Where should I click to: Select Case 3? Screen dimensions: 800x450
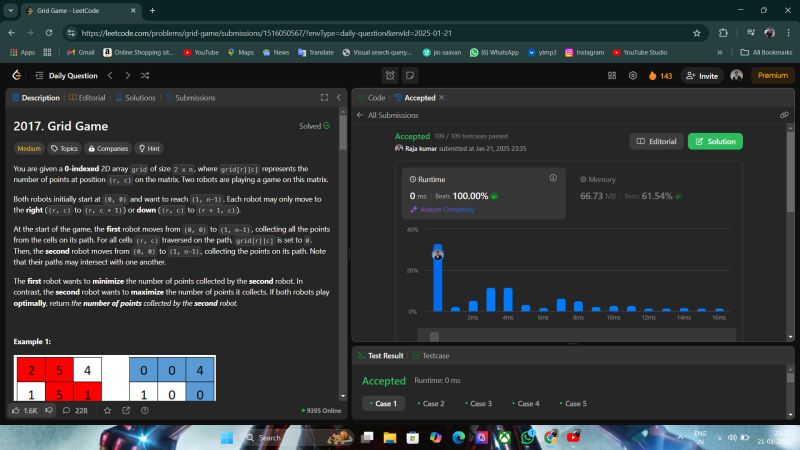click(x=478, y=404)
